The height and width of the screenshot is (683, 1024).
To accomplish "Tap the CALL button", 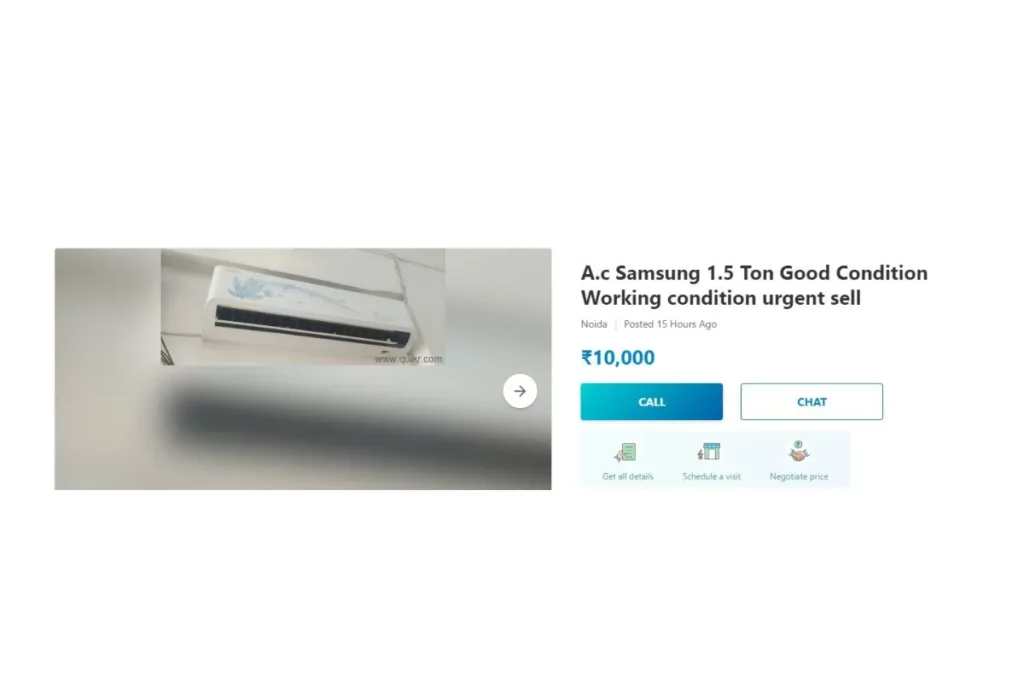I will (651, 402).
